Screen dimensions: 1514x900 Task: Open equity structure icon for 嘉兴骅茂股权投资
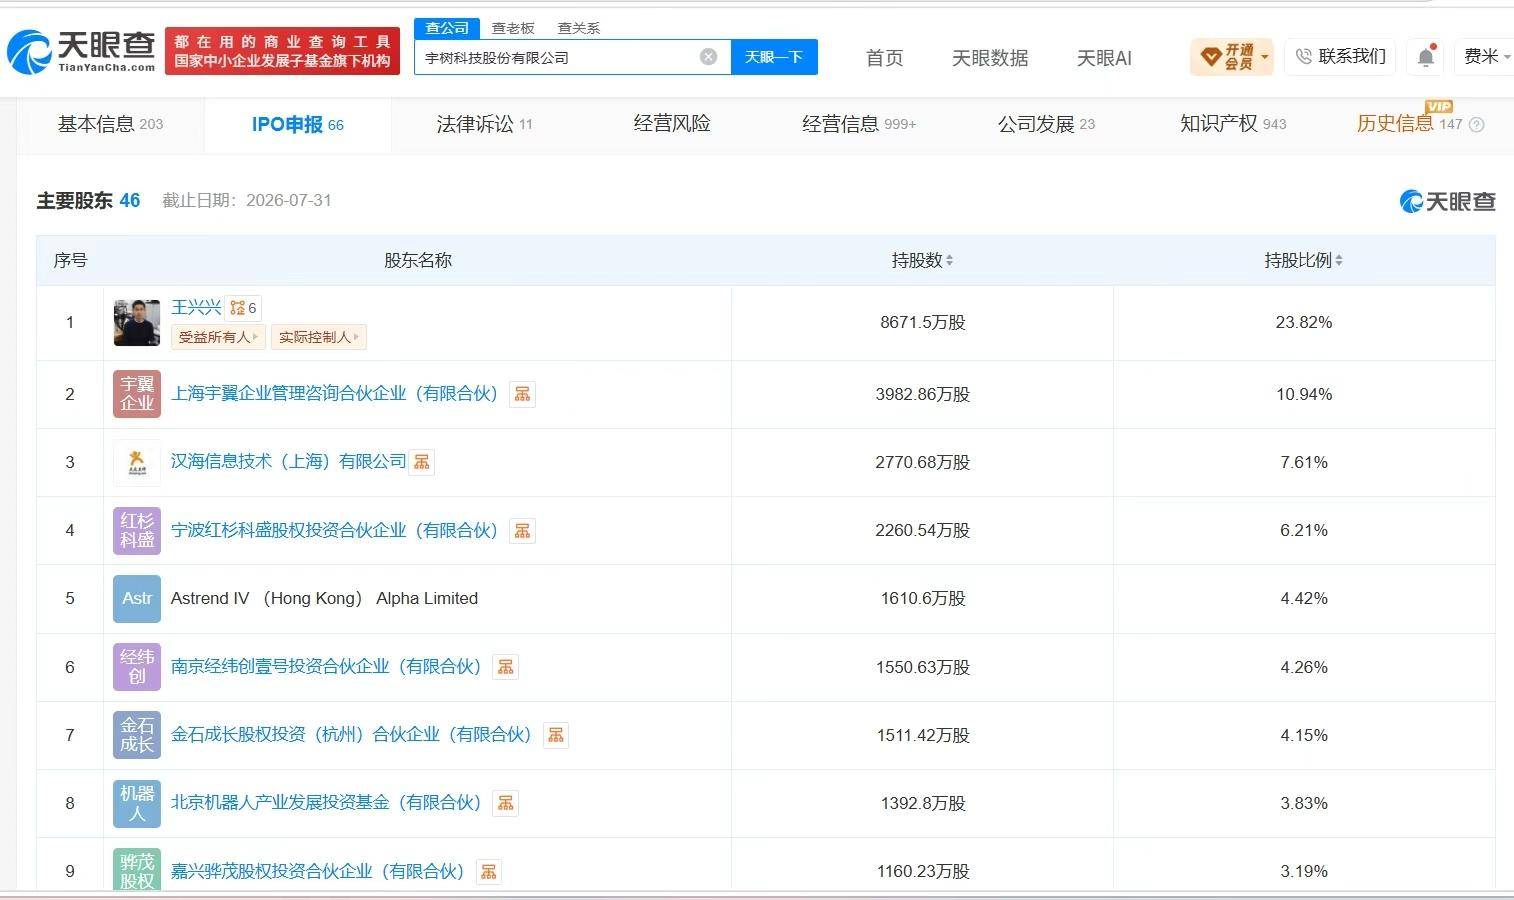[x=488, y=871]
